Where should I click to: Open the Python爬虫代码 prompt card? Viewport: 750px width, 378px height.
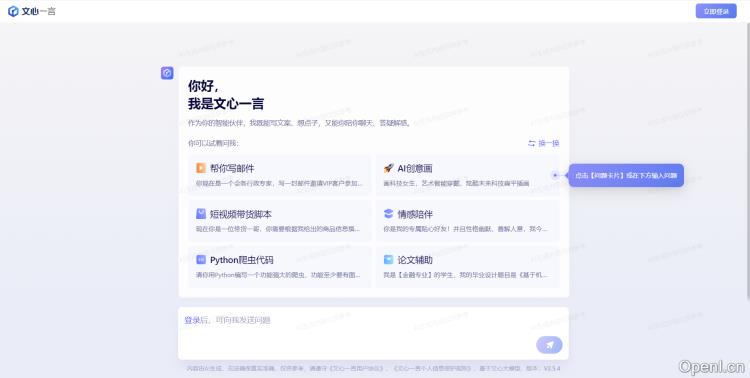(279, 267)
